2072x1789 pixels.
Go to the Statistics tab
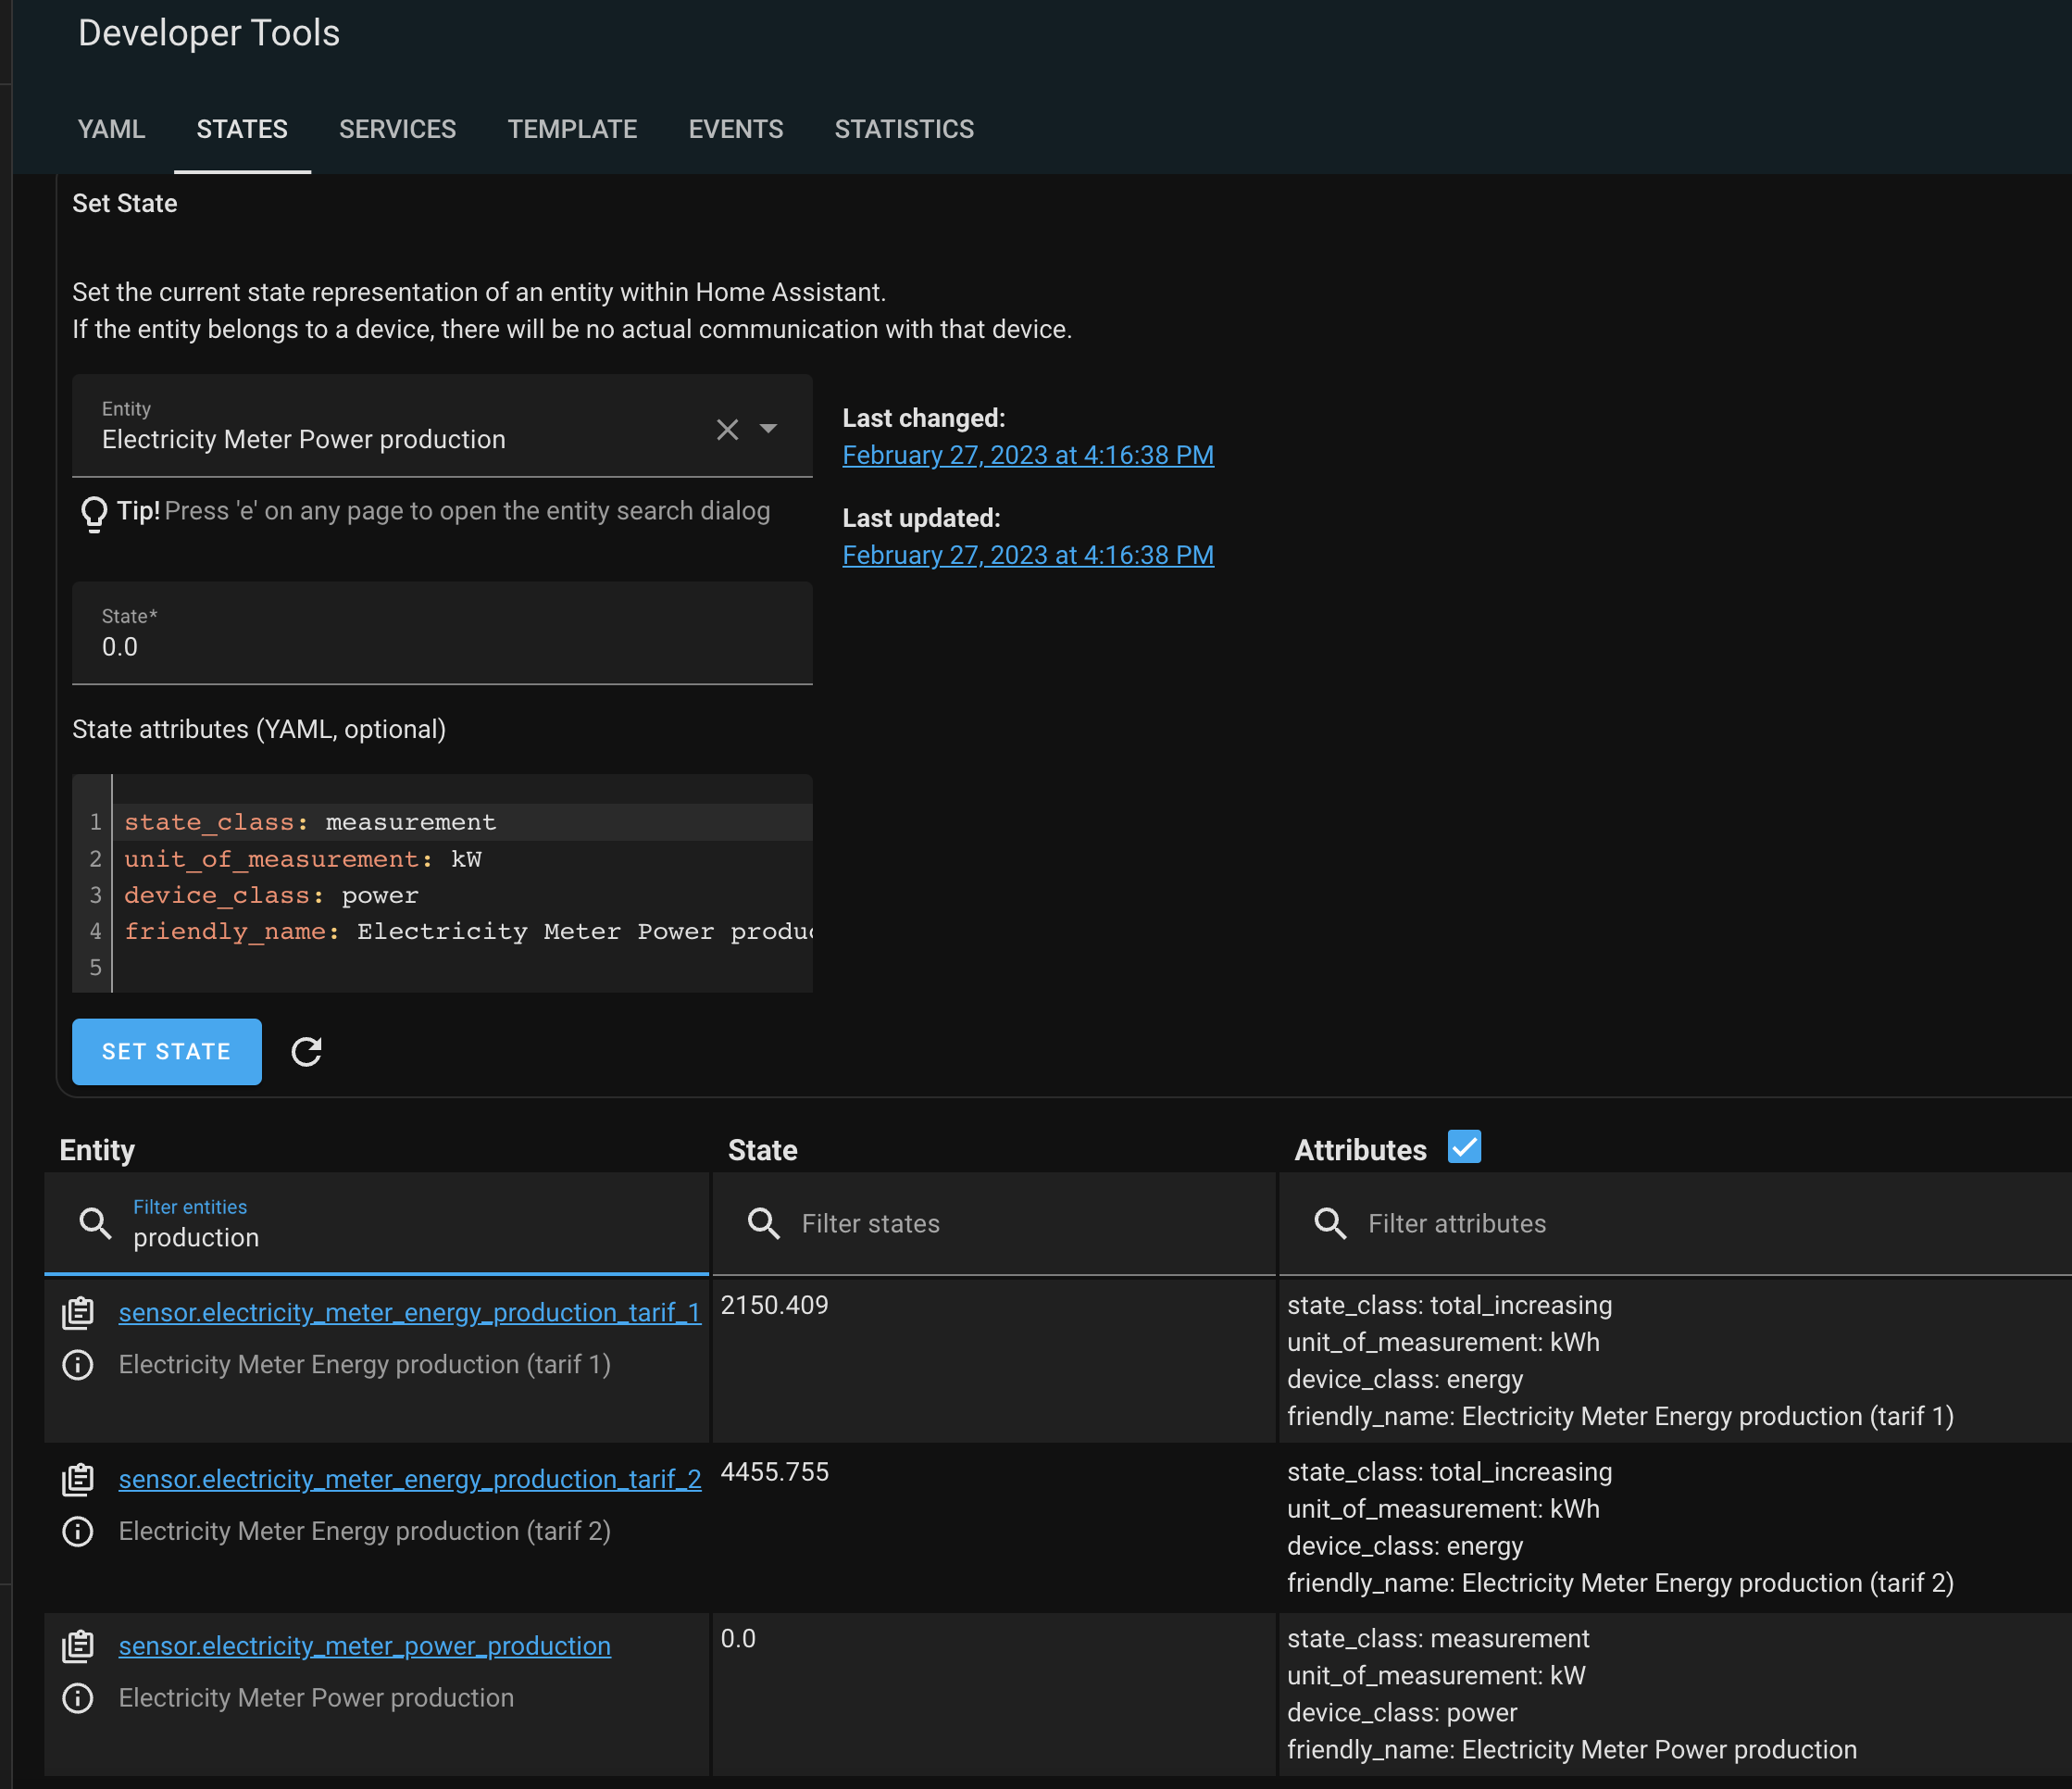(x=904, y=129)
